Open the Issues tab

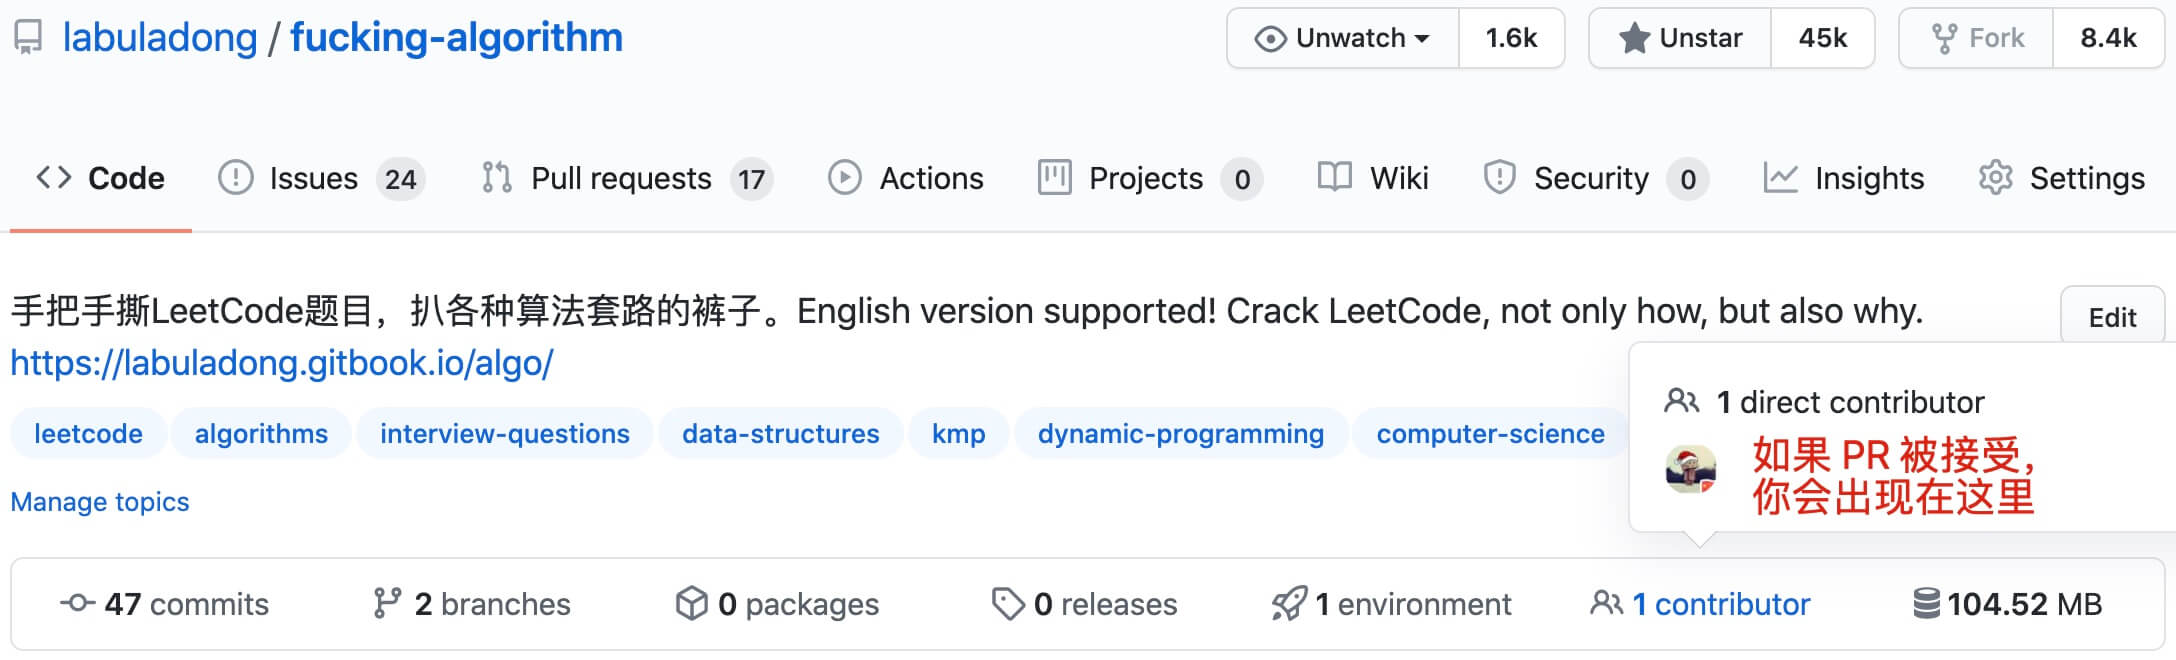[x=313, y=178]
